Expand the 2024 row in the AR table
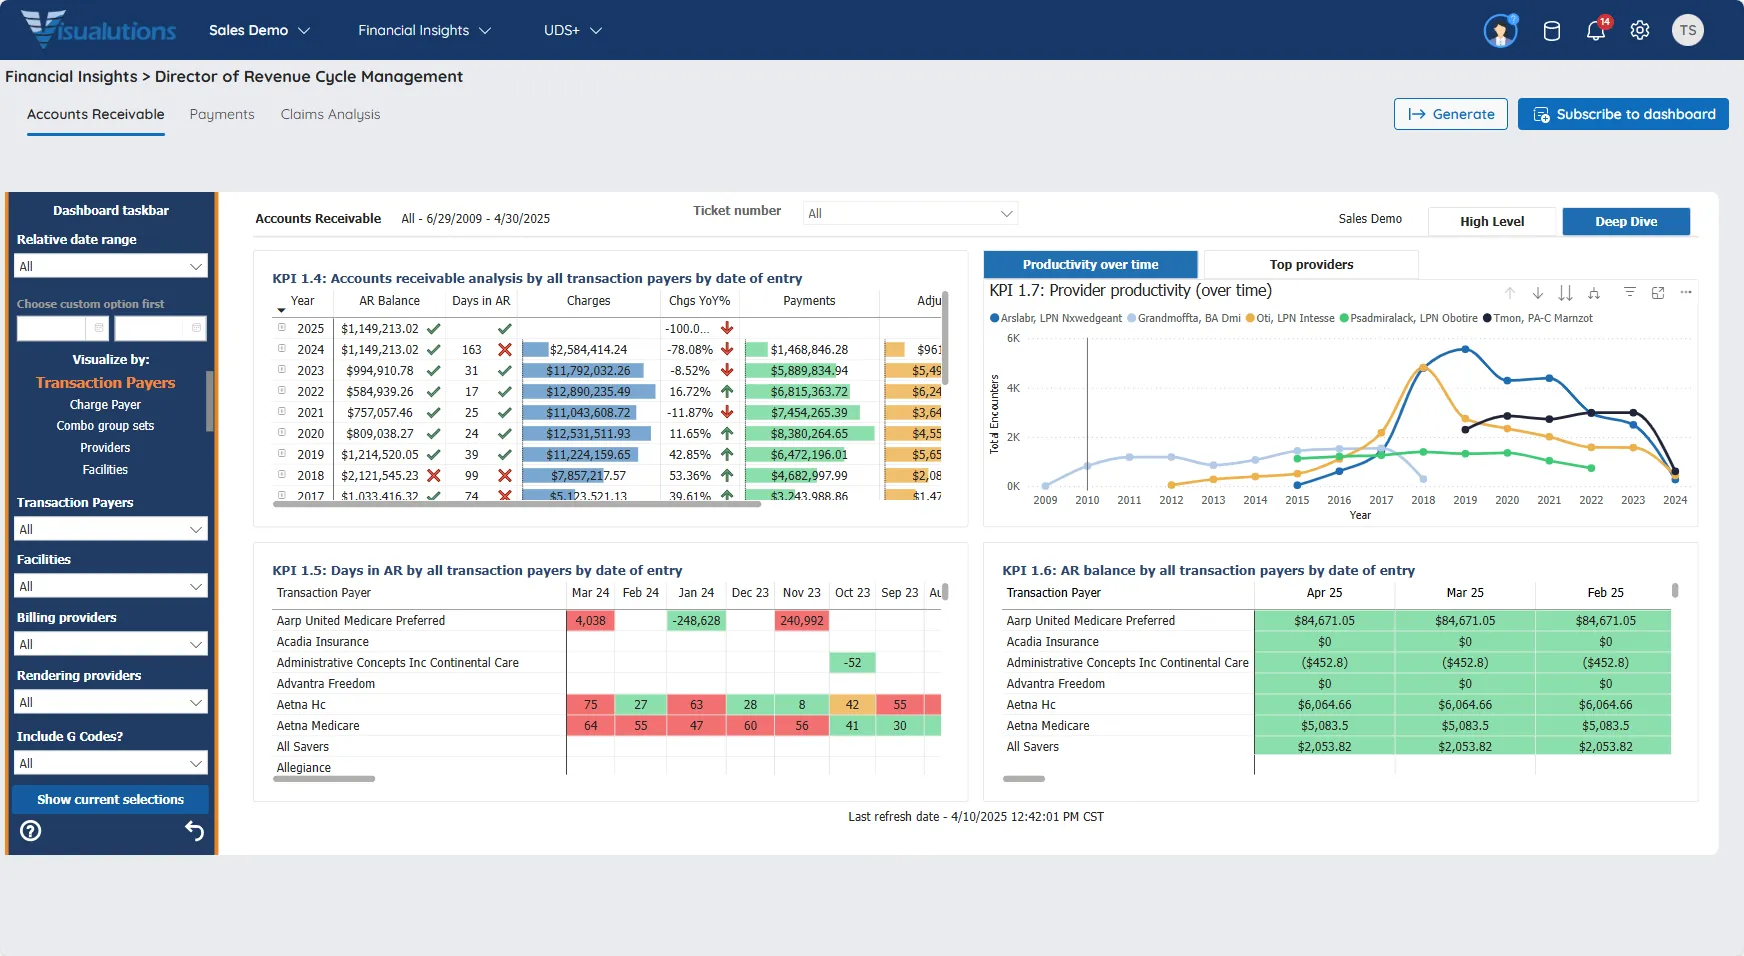Image resolution: width=1744 pixels, height=956 pixels. pyautogui.click(x=282, y=349)
